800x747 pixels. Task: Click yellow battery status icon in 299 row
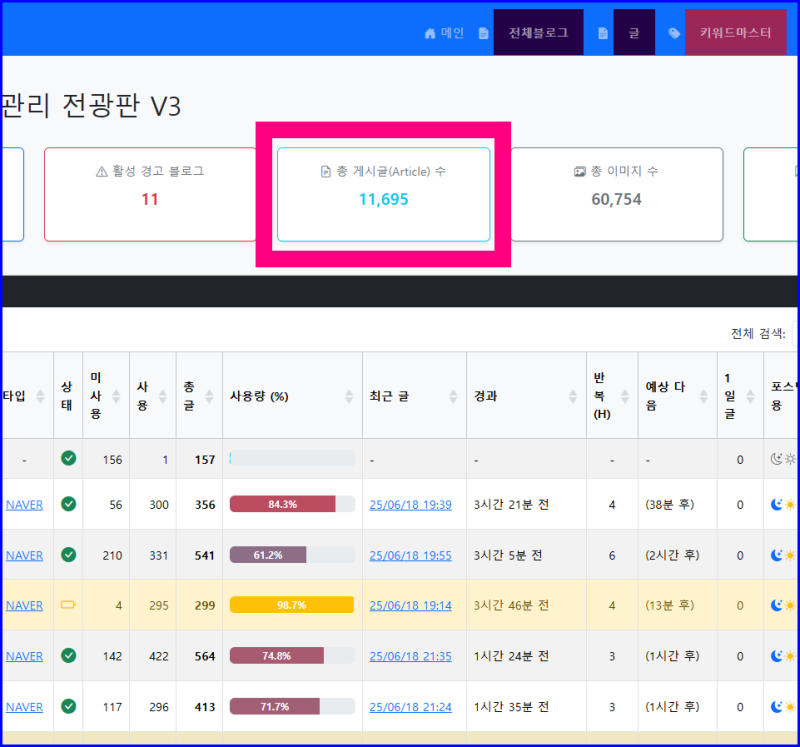[68, 605]
